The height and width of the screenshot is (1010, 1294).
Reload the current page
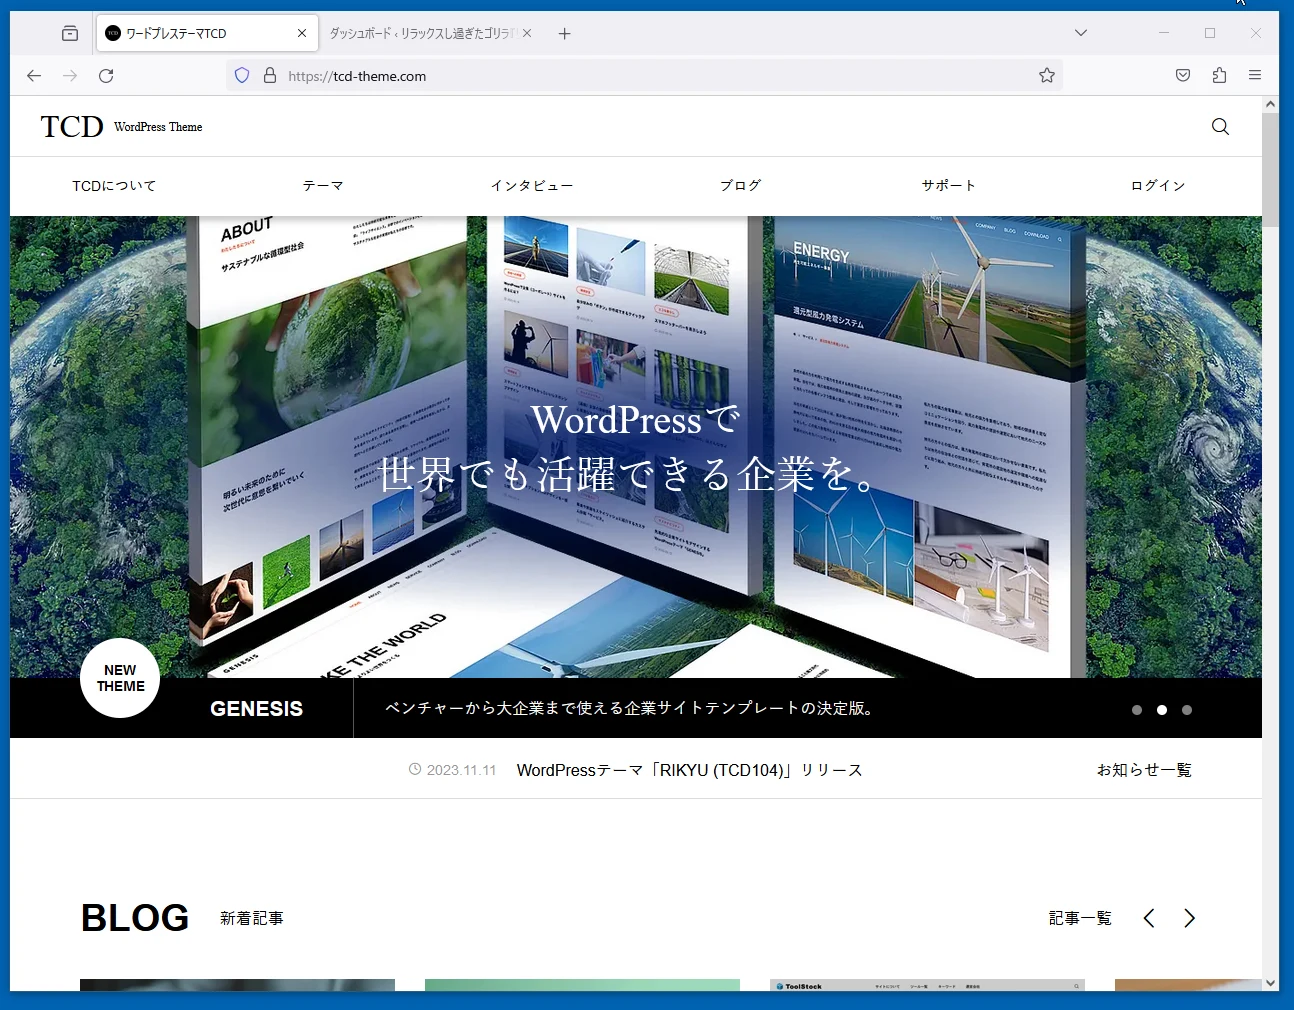(106, 76)
